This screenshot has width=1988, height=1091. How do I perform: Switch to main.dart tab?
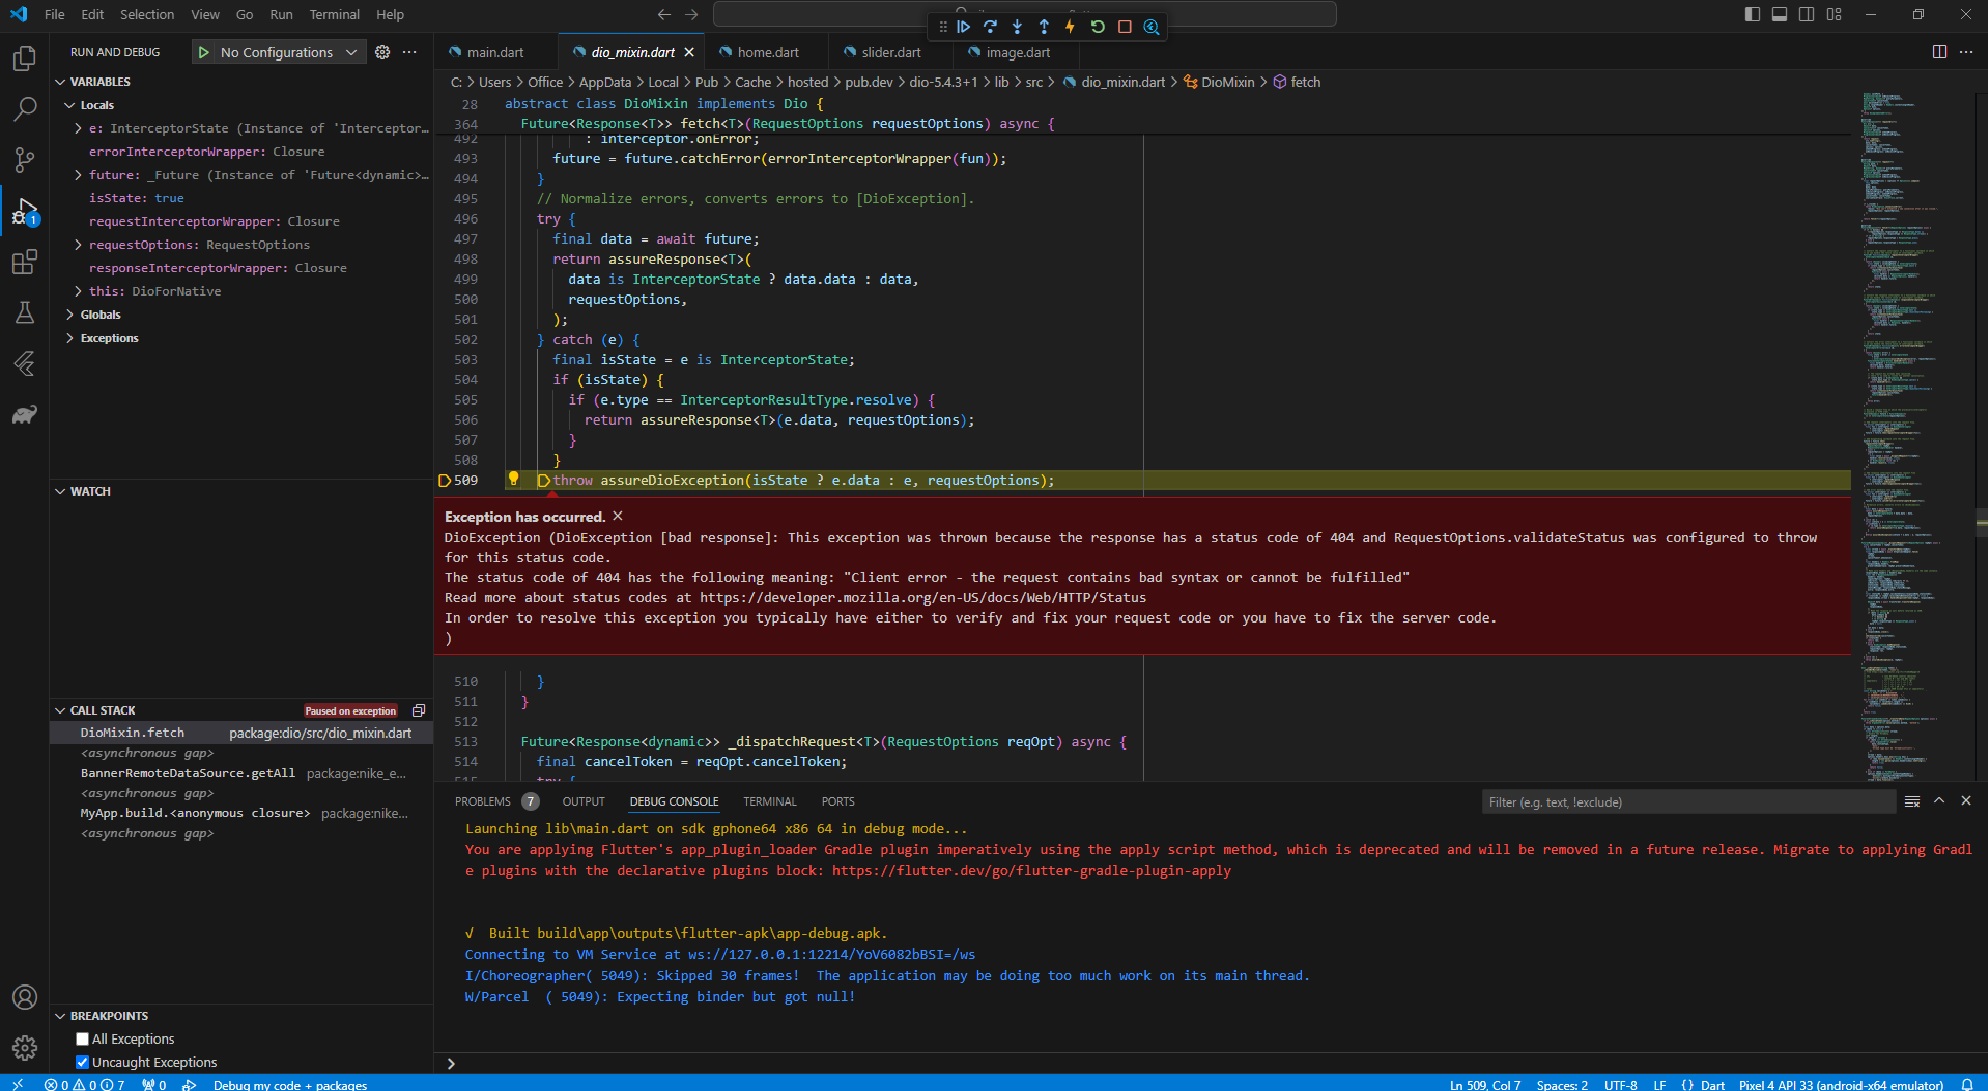click(495, 52)
